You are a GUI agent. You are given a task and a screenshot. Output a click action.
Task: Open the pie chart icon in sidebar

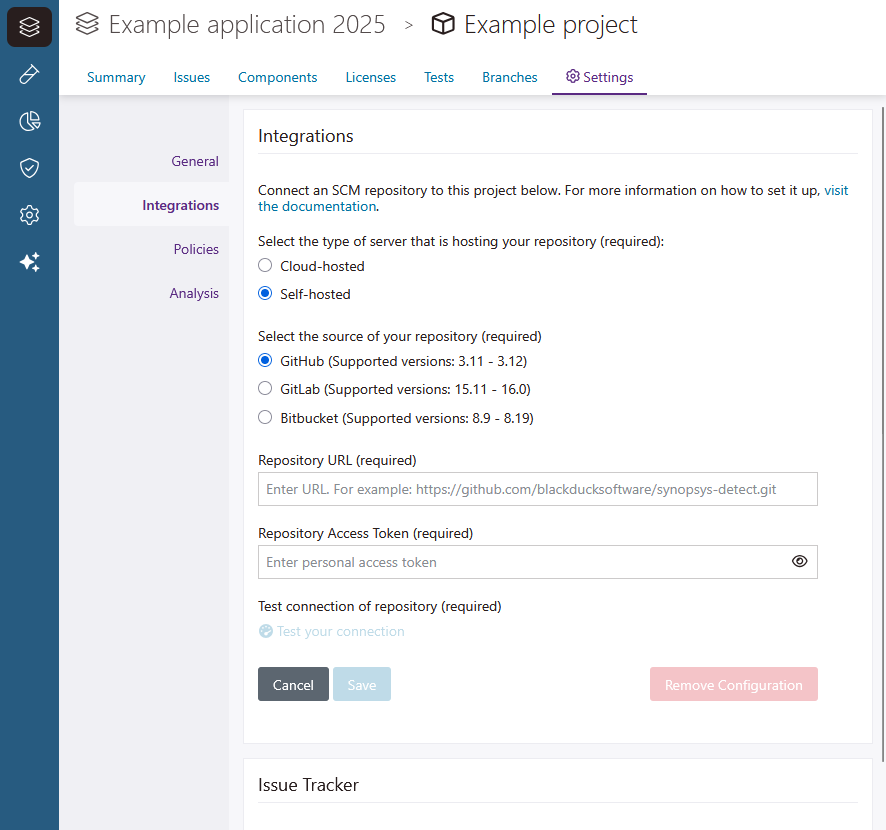coord(29,122)
